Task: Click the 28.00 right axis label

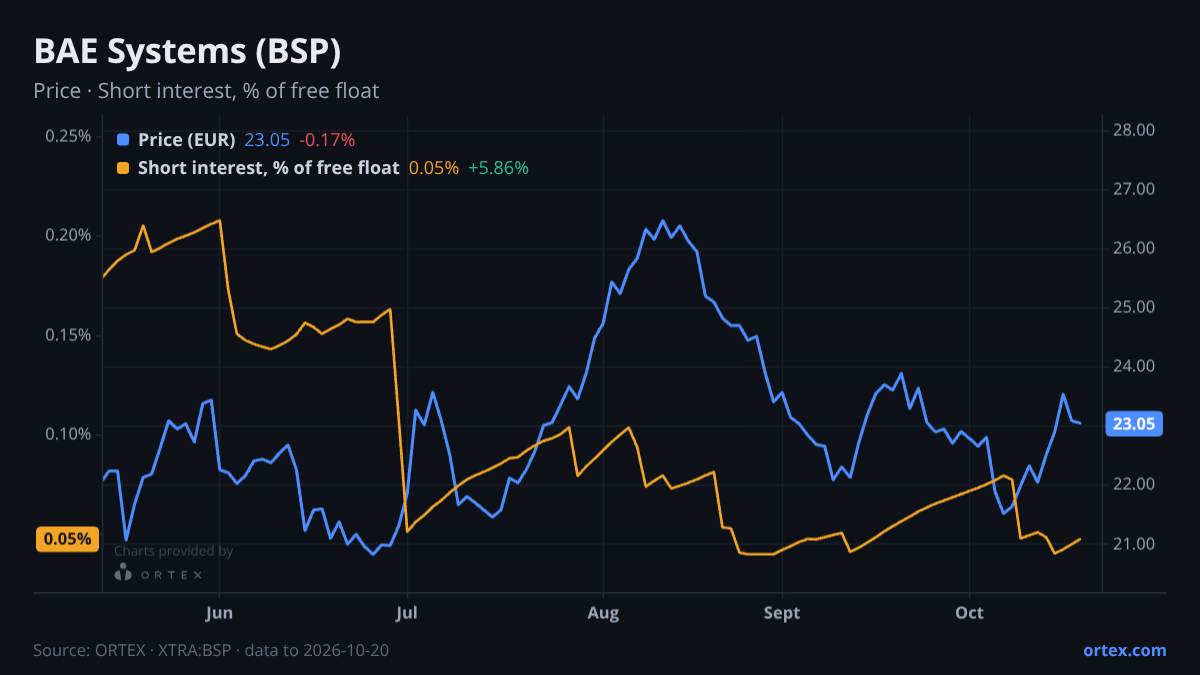Action: 1134,130
